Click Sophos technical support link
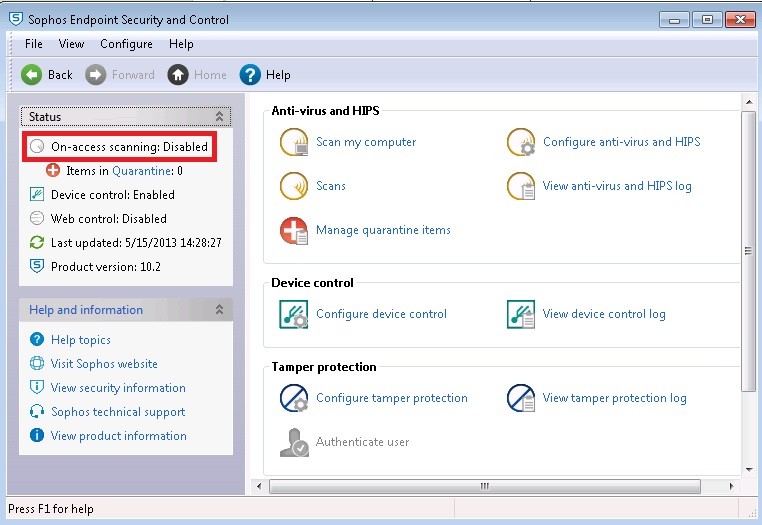 click(118, 412)
